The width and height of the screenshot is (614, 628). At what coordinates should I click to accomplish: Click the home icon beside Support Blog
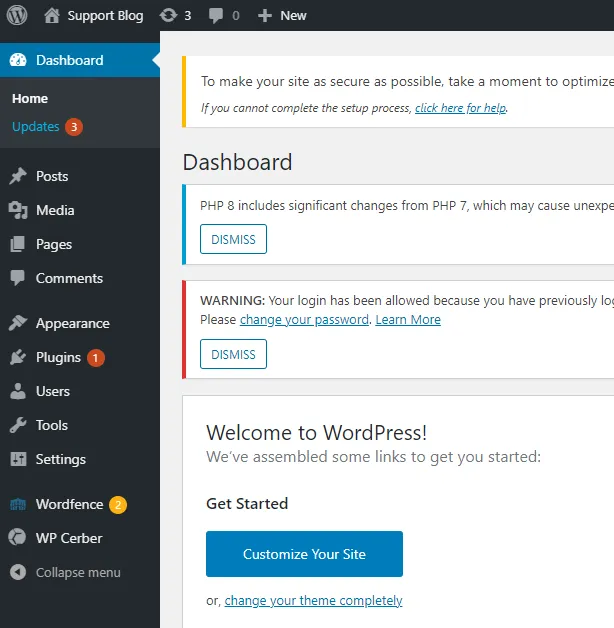click(x=52, y=16)
